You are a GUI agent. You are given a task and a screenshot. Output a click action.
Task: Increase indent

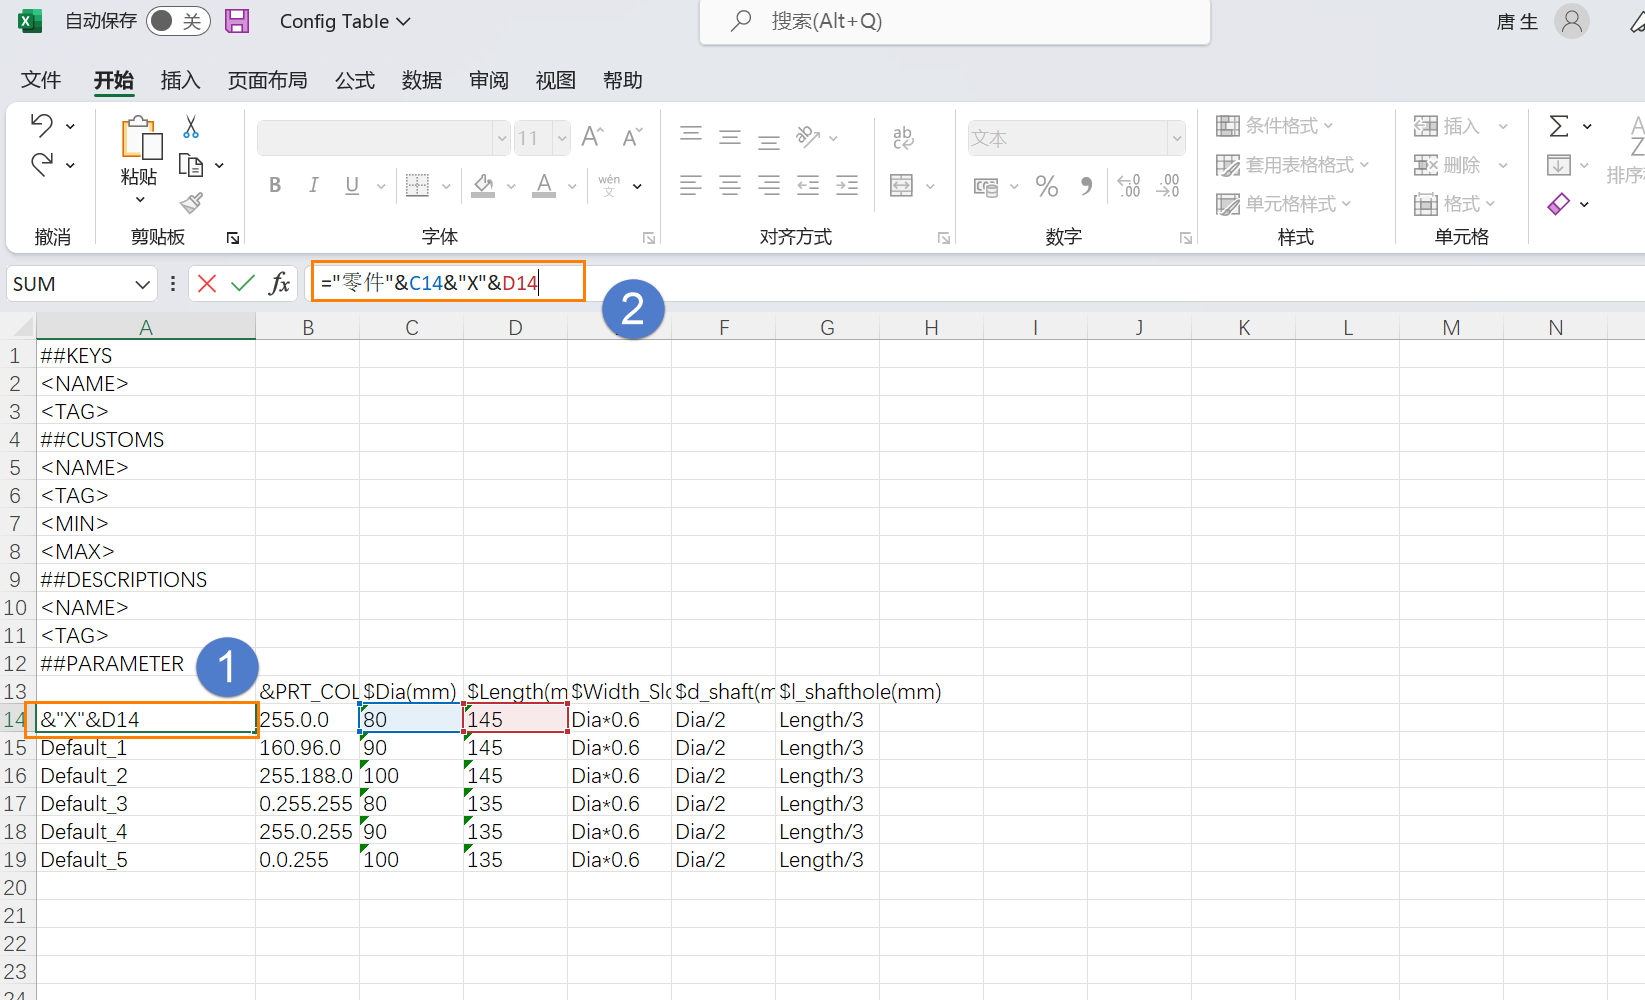pyautogui.click(x=847, y=185)
